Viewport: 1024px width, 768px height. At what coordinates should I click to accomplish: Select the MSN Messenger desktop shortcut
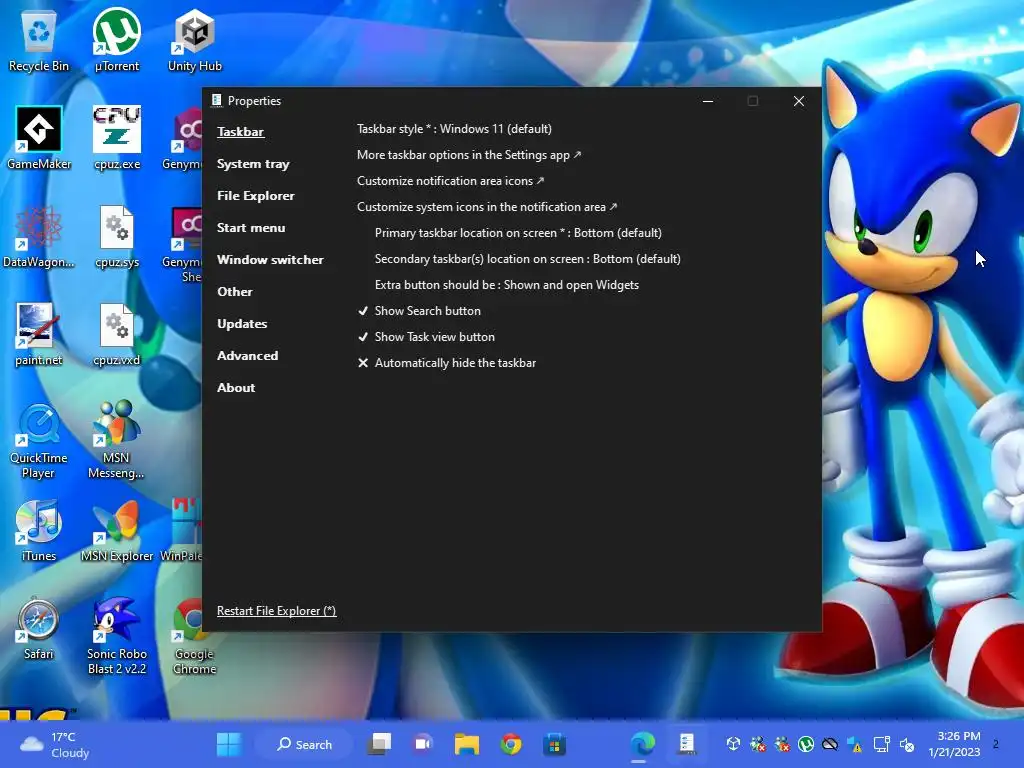point(117,441)
